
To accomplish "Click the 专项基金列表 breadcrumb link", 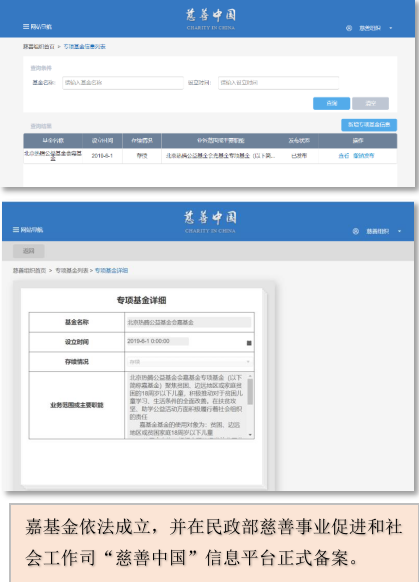I will [72, 271].
